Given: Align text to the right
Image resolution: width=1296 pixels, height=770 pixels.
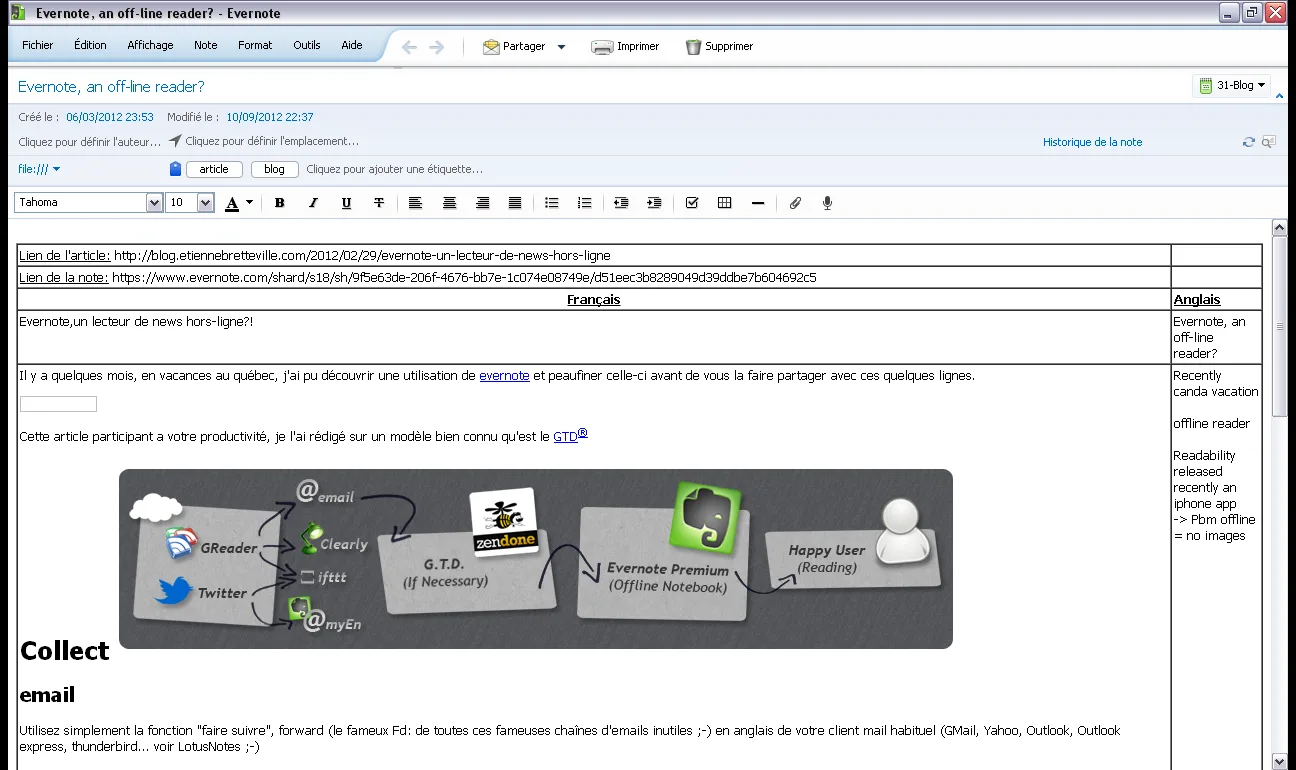Looking at the screenshot, I should [x=483, y=203].
